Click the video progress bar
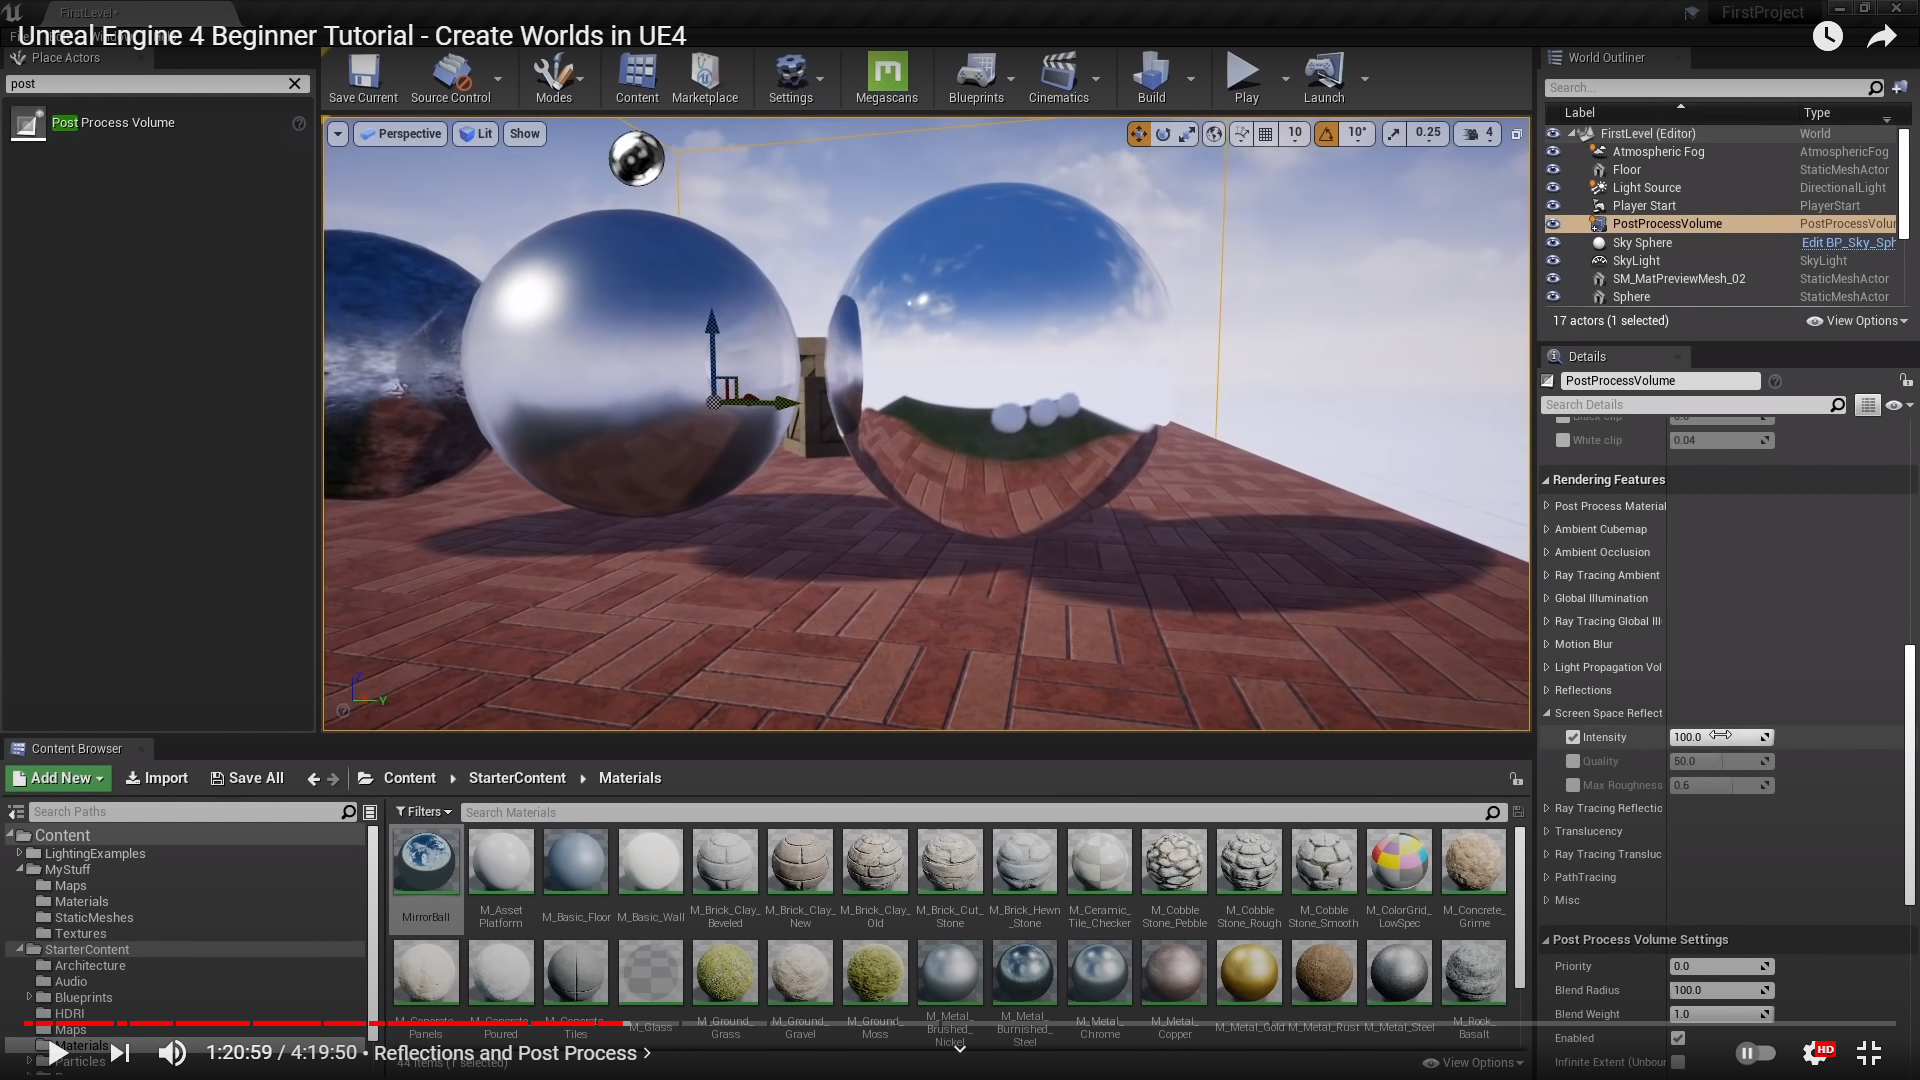This screenshot has width=1920, height=1080. 960,1023
